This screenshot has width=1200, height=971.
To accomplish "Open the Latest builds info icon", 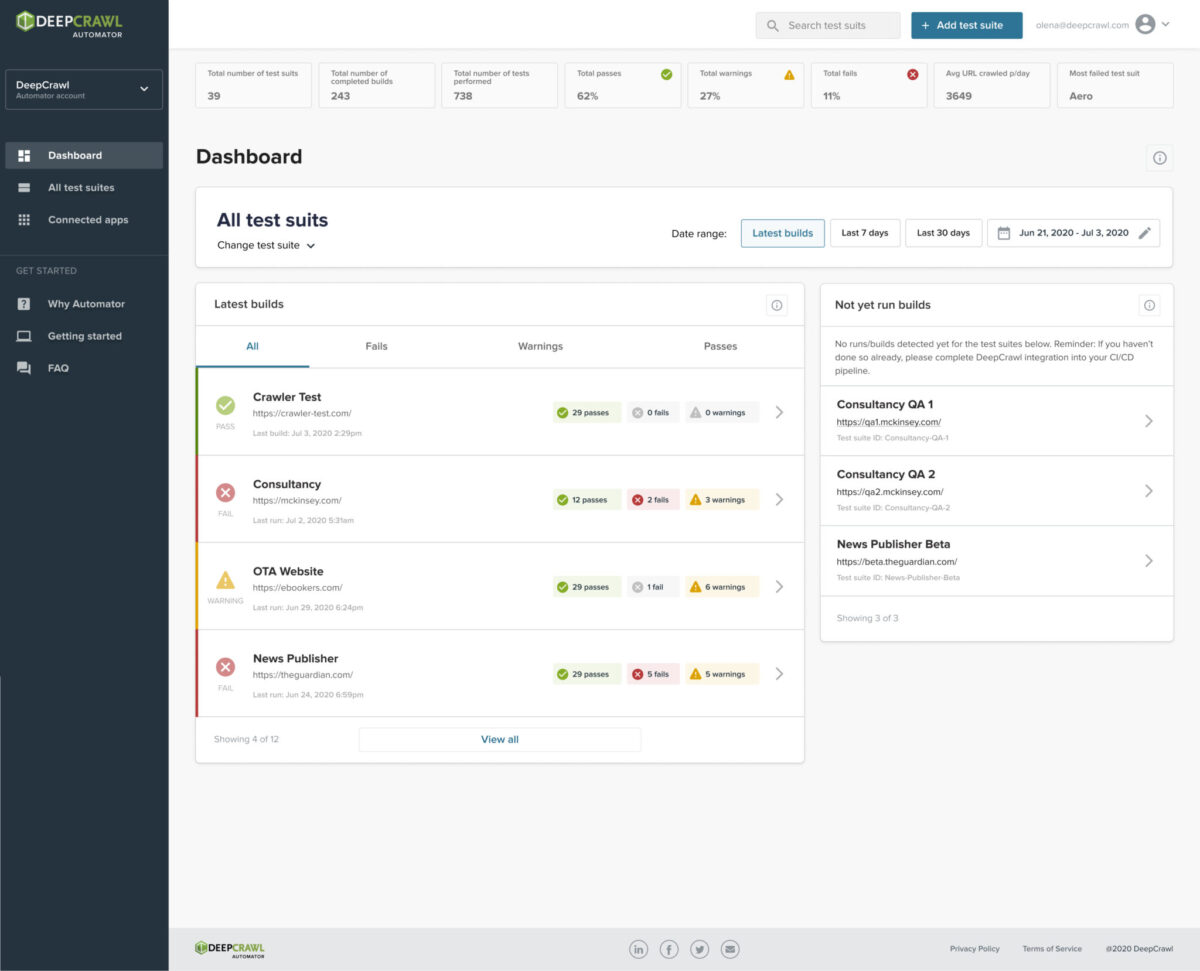I will click(x=777, y=305).
